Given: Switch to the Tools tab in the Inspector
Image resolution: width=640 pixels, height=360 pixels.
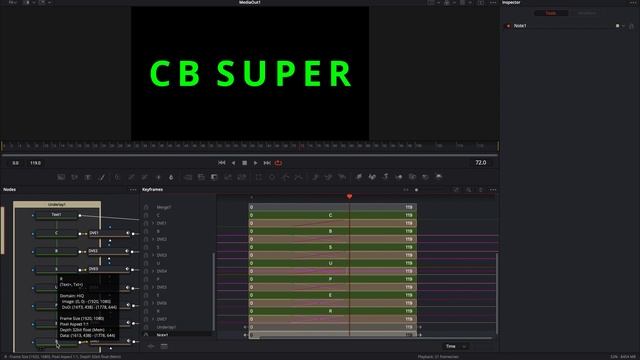Looking at the screenshot, I should (551, 13).
